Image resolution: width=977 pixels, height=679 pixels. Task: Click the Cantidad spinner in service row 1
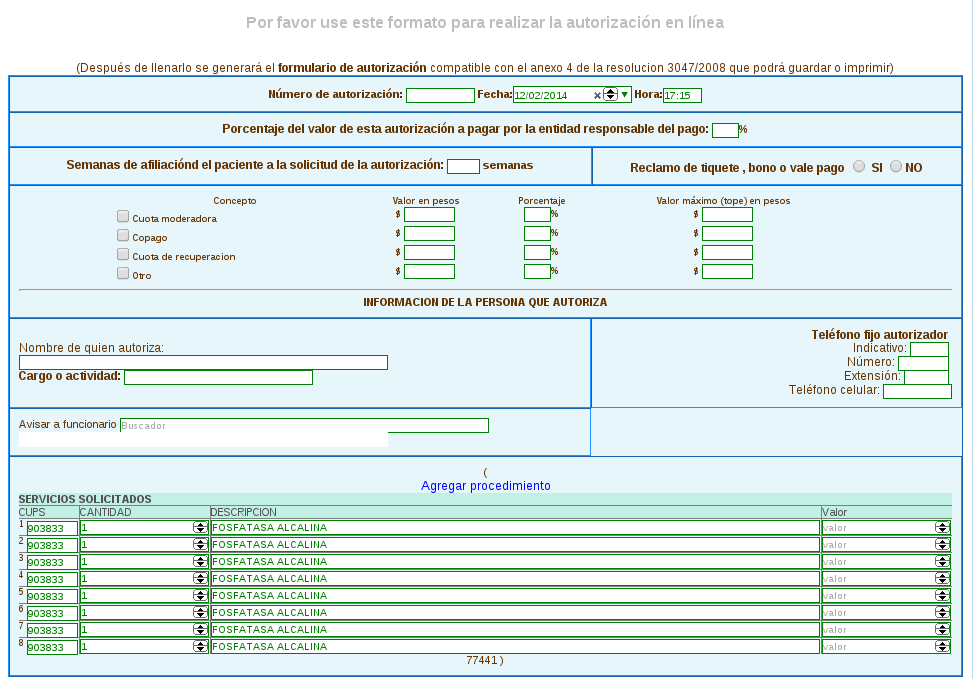click(x=200, y=528)
